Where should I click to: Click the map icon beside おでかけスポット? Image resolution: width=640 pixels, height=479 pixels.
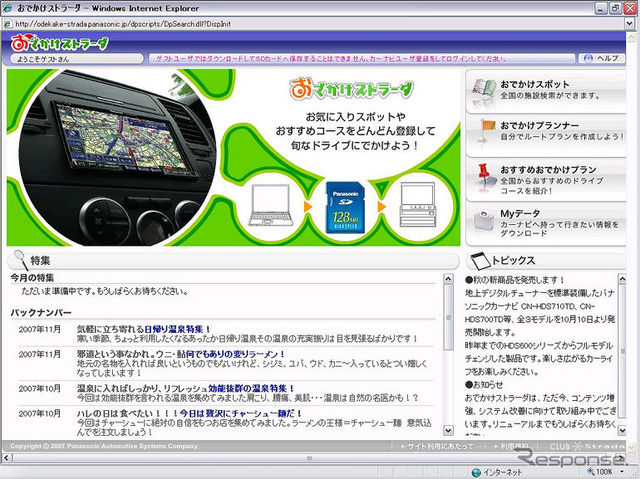click(x=484, y=89)
